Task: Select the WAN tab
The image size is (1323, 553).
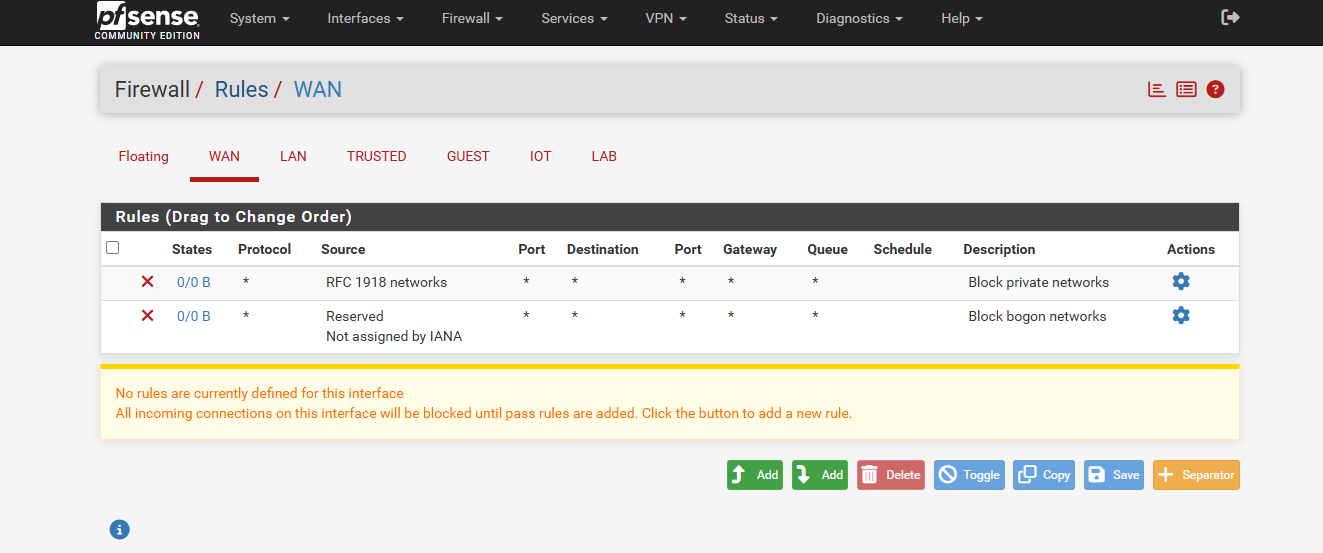Action: point(224,156)
